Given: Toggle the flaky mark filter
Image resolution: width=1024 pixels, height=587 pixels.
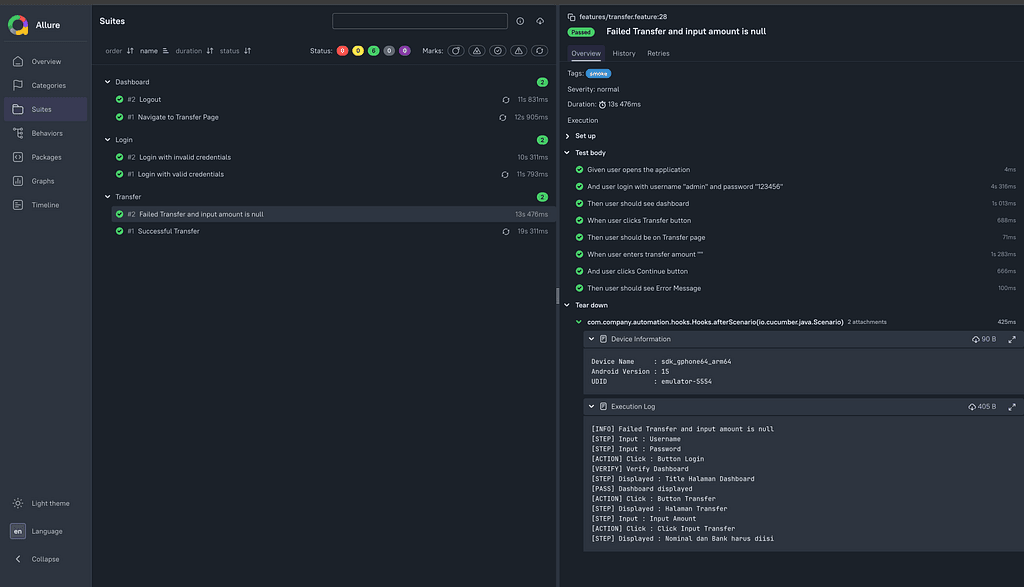Looking at the screenshot, I should (x=456, y=51).
